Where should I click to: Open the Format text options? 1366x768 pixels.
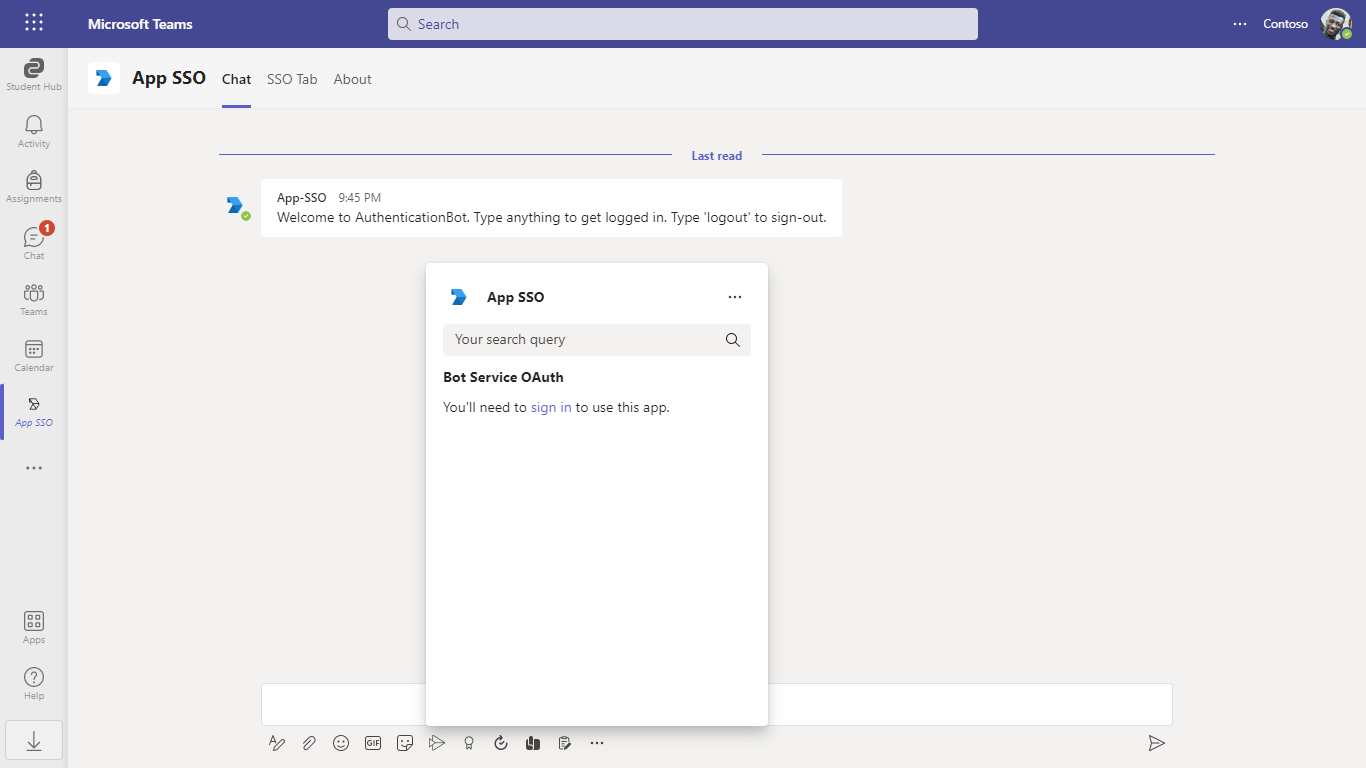click(x=277, y=743)
